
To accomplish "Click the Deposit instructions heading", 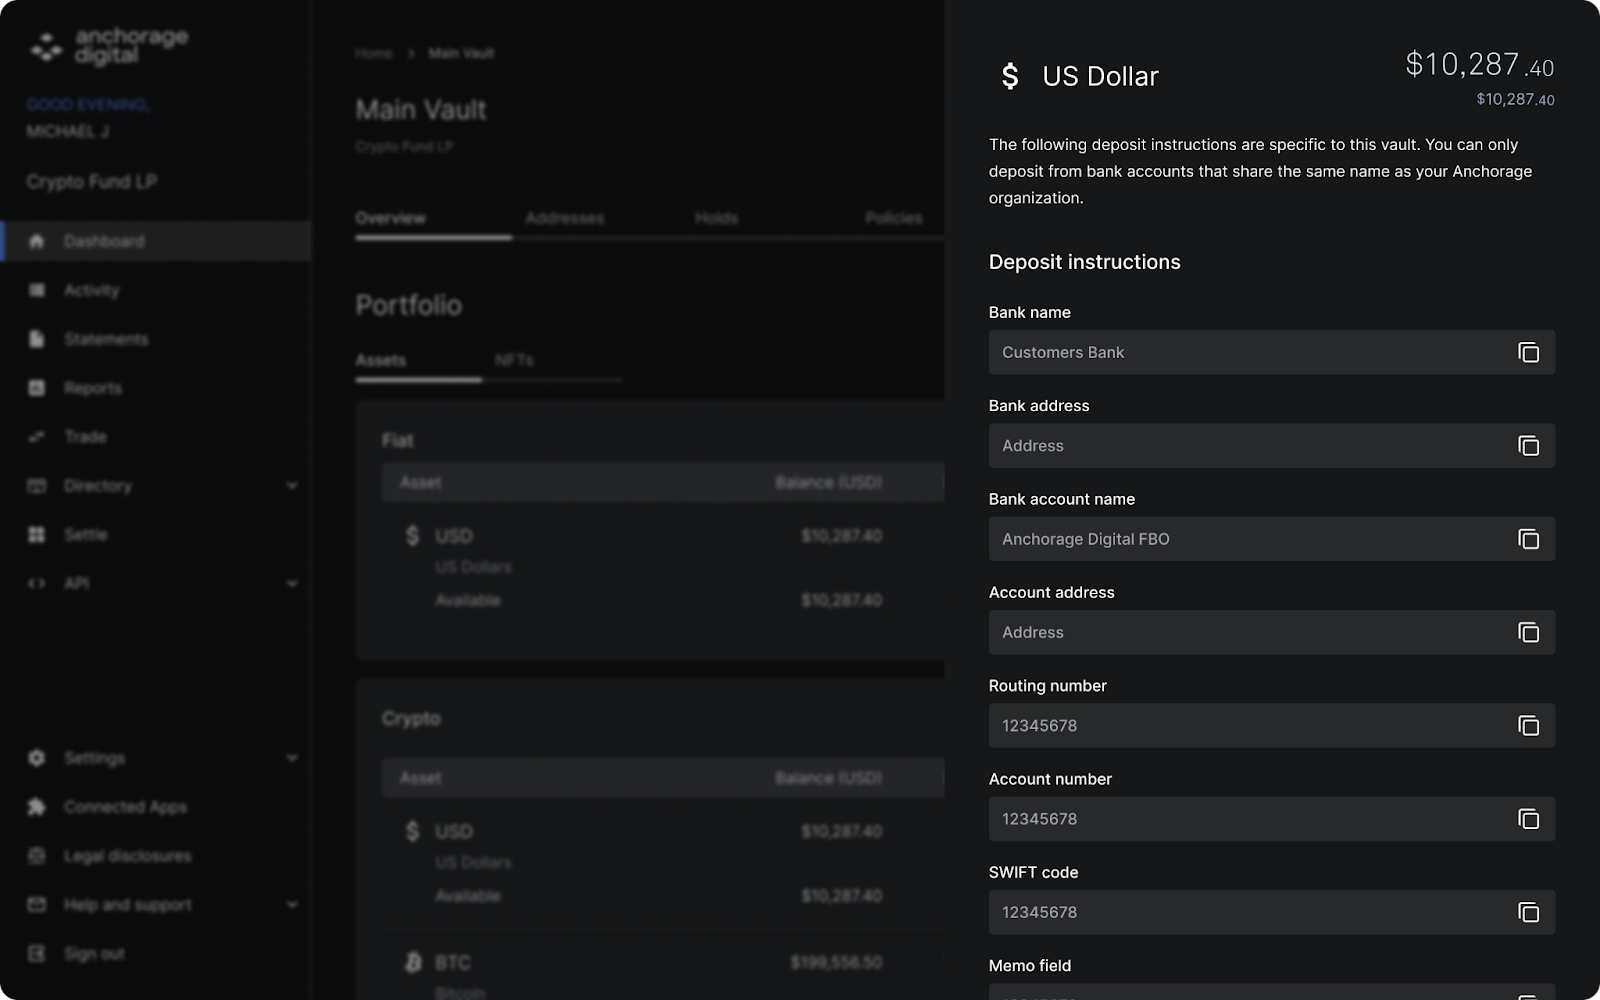I will pos(1085,262).
